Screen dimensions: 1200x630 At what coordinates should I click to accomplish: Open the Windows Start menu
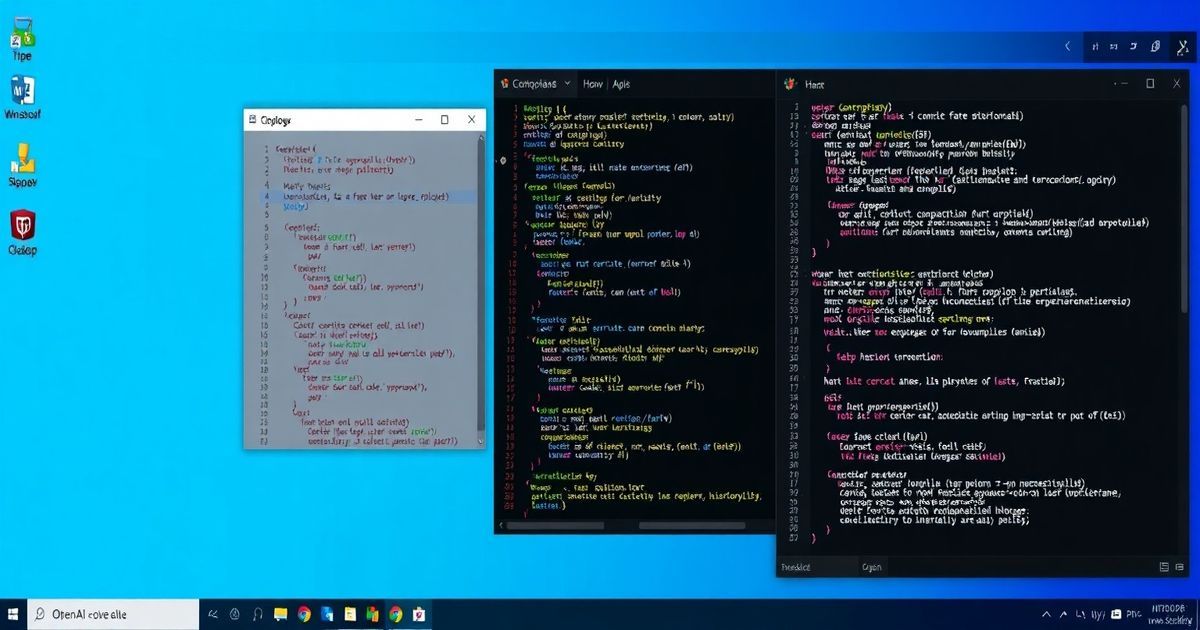point(13,614)
